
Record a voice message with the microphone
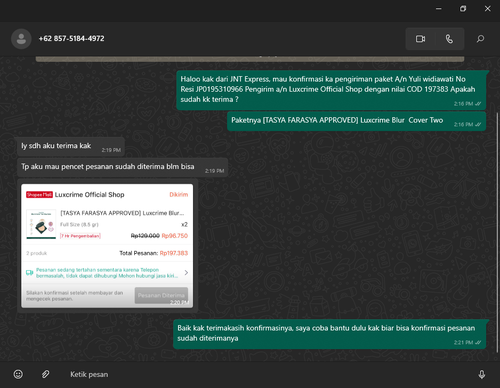click(482, 374)
